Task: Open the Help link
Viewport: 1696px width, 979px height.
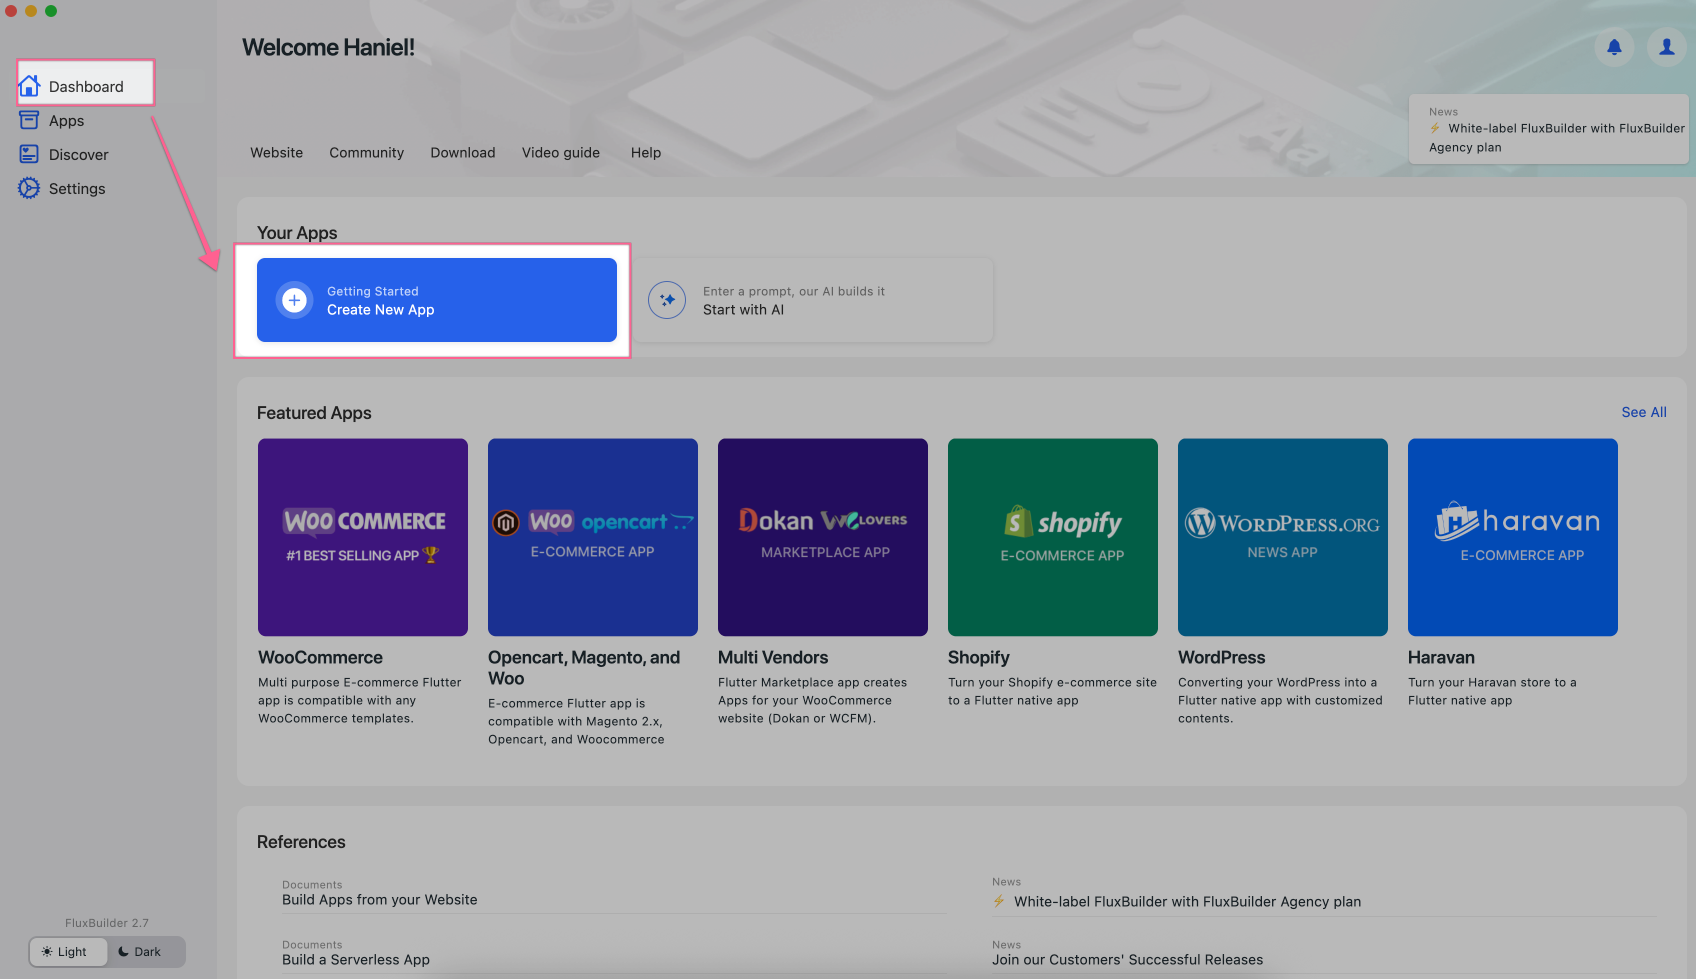Action: pyautogui.click(x=646, y=153)
